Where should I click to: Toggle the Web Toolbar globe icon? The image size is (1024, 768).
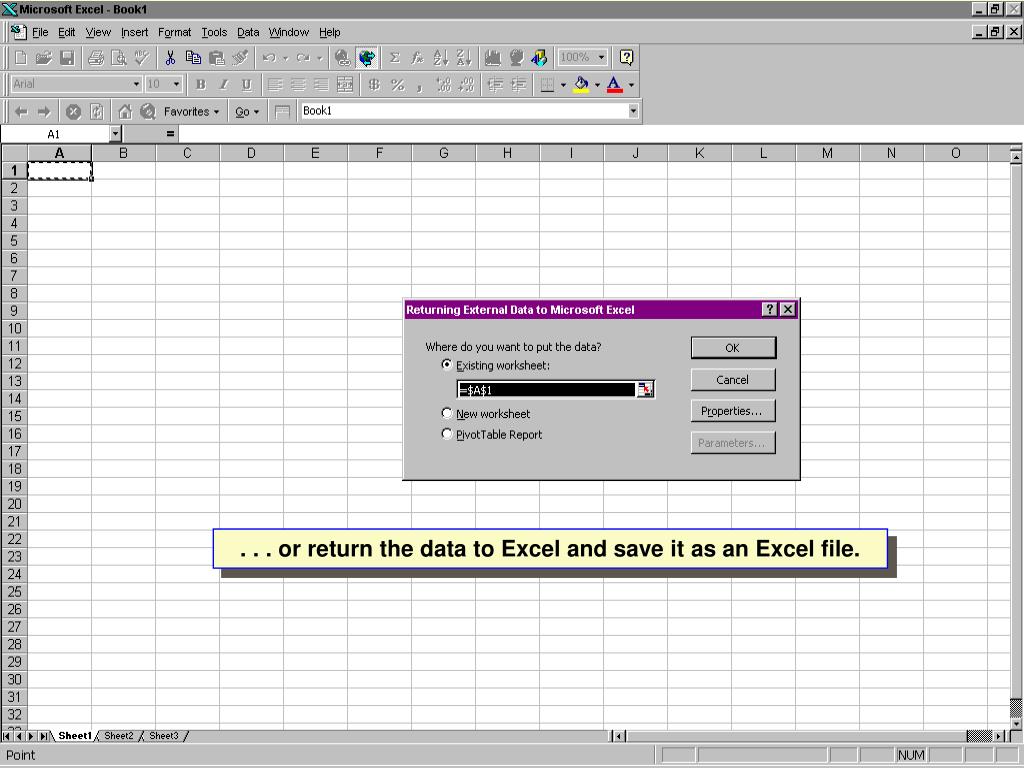[x=367, y=57]
